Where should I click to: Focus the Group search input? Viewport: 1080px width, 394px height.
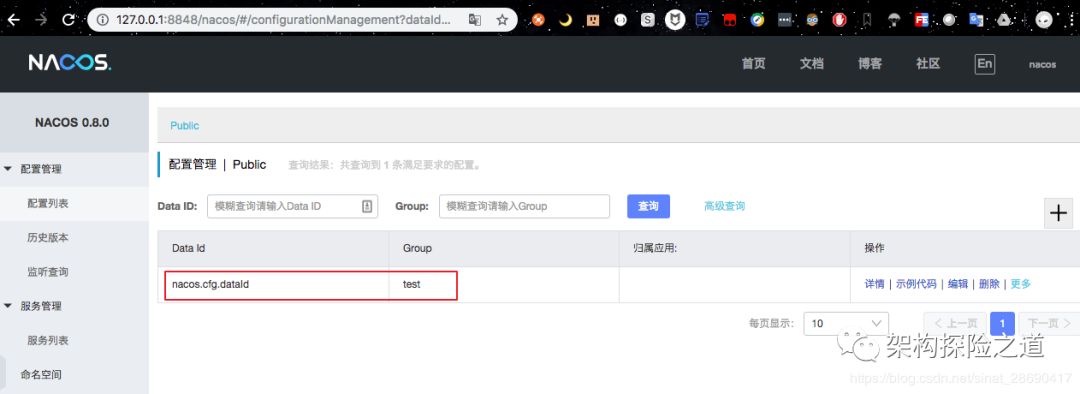coord(524,206)
